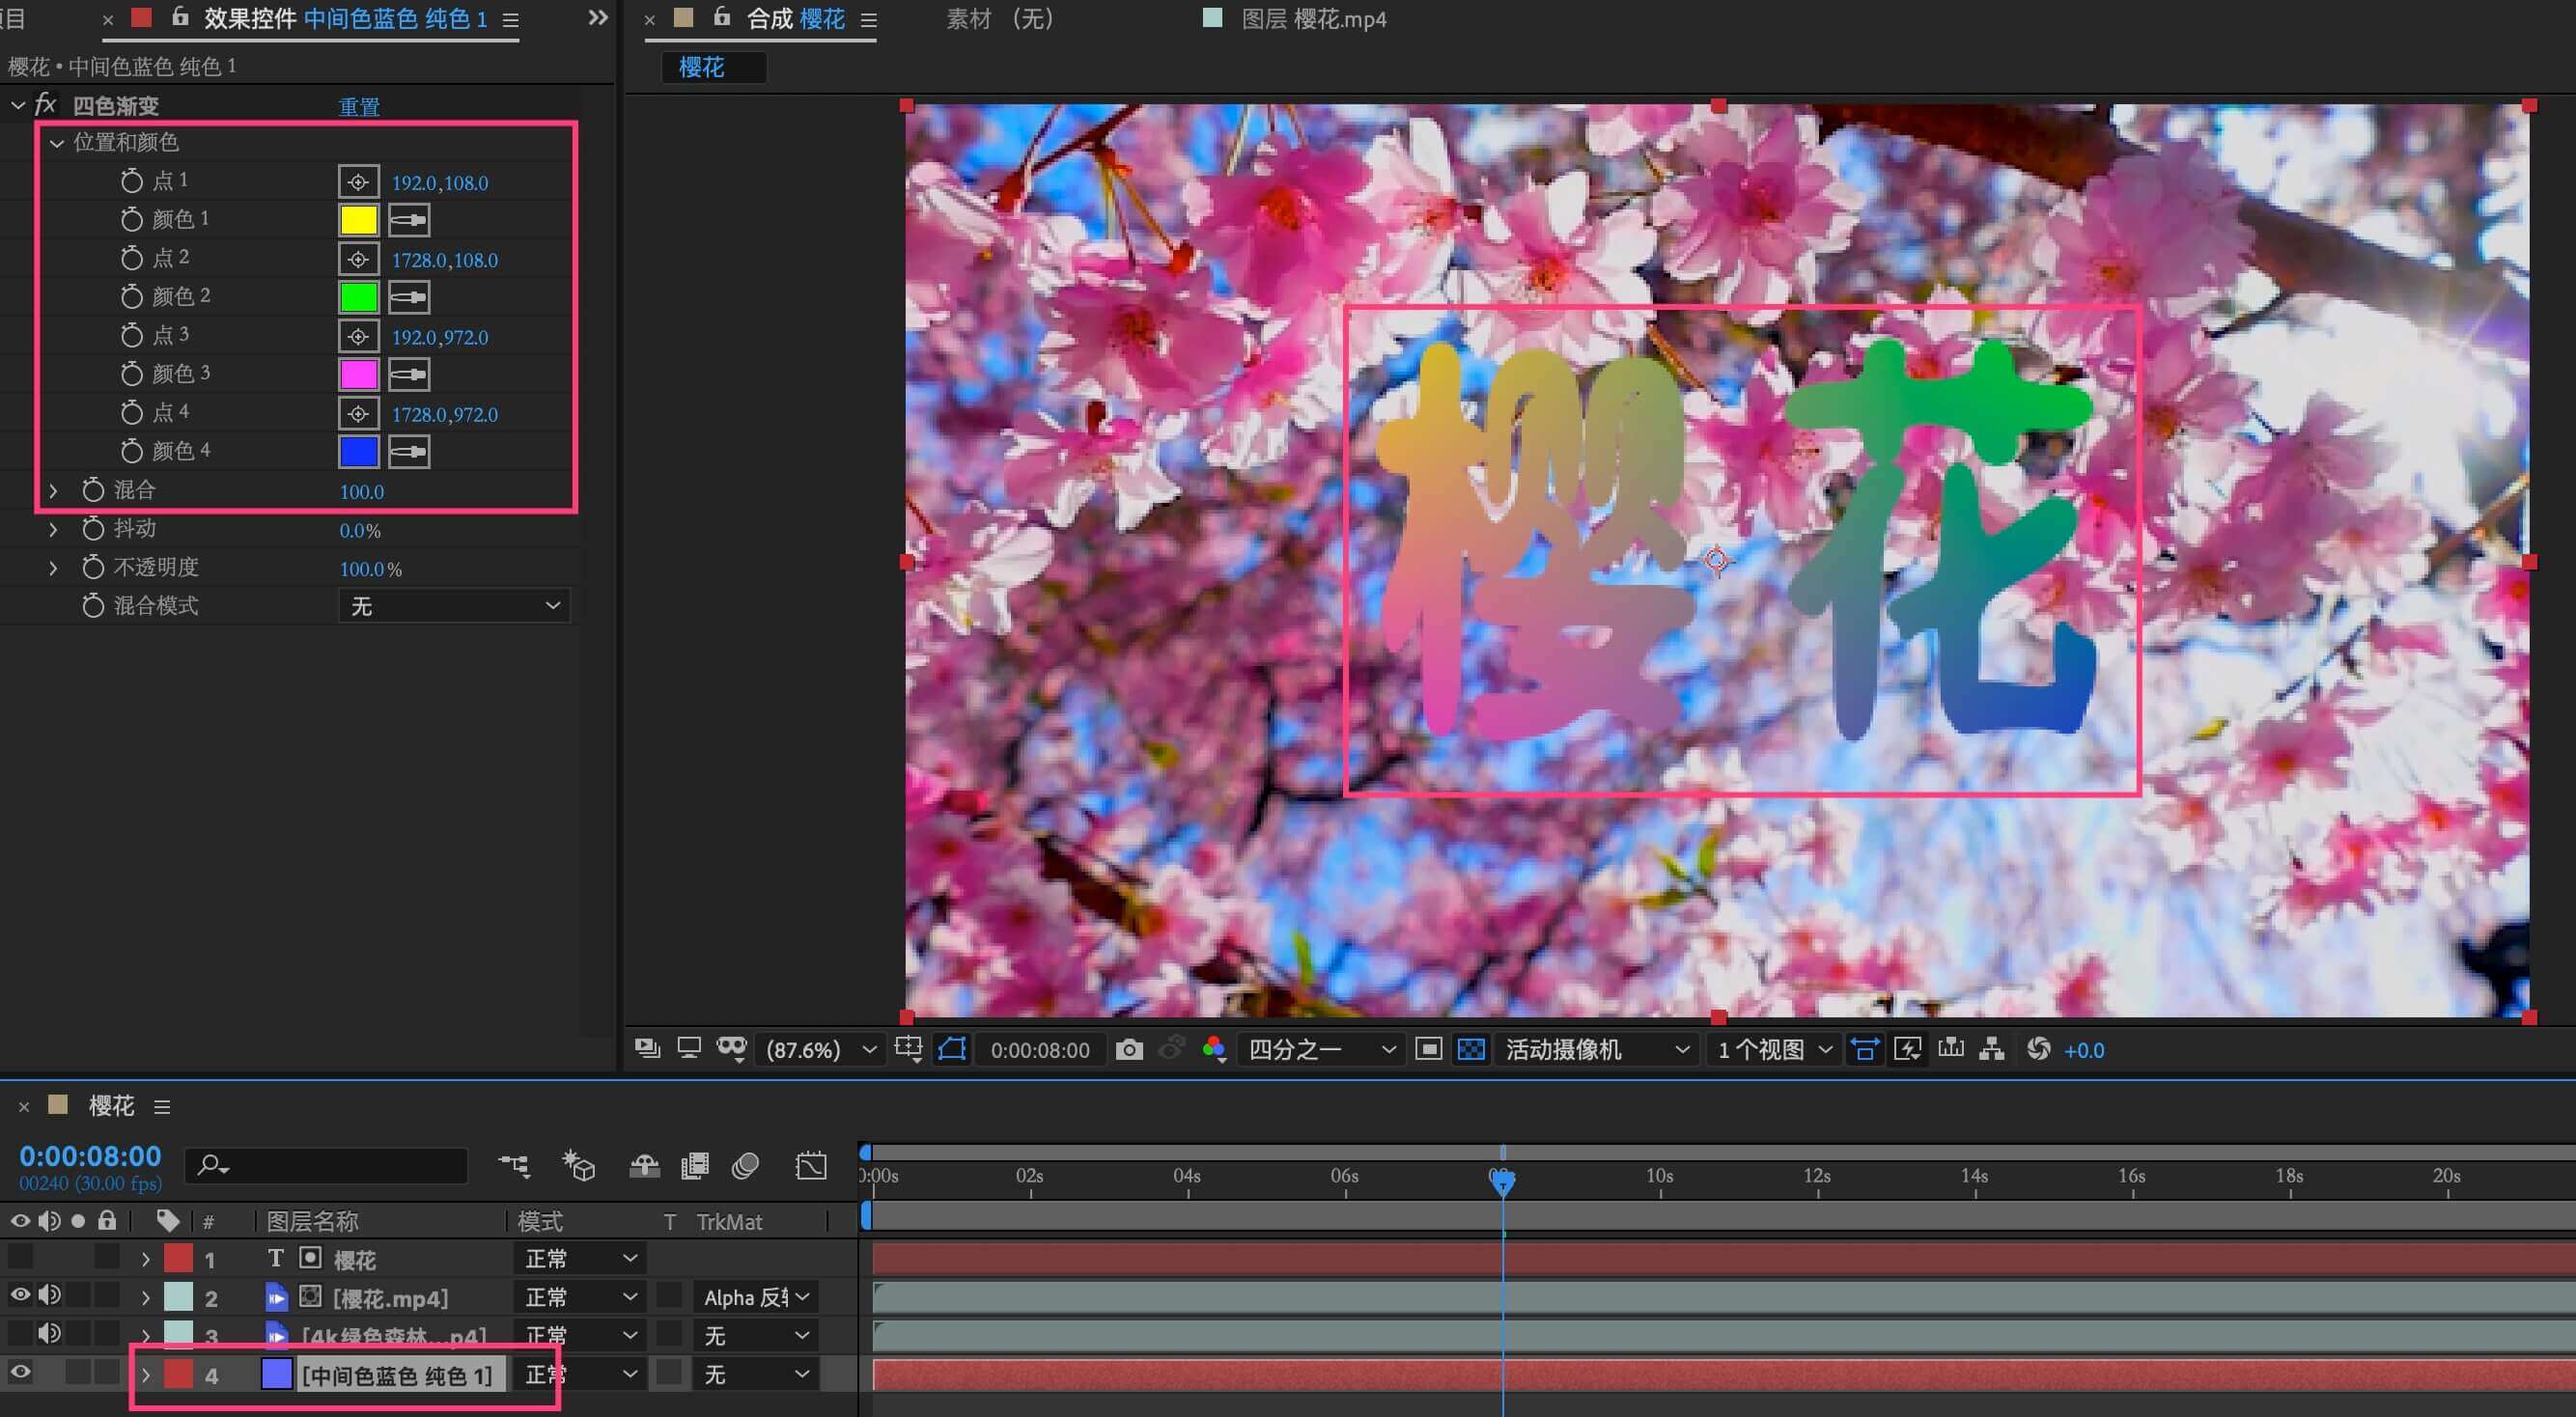Click the Show Channel RGB icon
The height and width of the screenshot is (1417, 2576).
click(x=1214, y=1049)
